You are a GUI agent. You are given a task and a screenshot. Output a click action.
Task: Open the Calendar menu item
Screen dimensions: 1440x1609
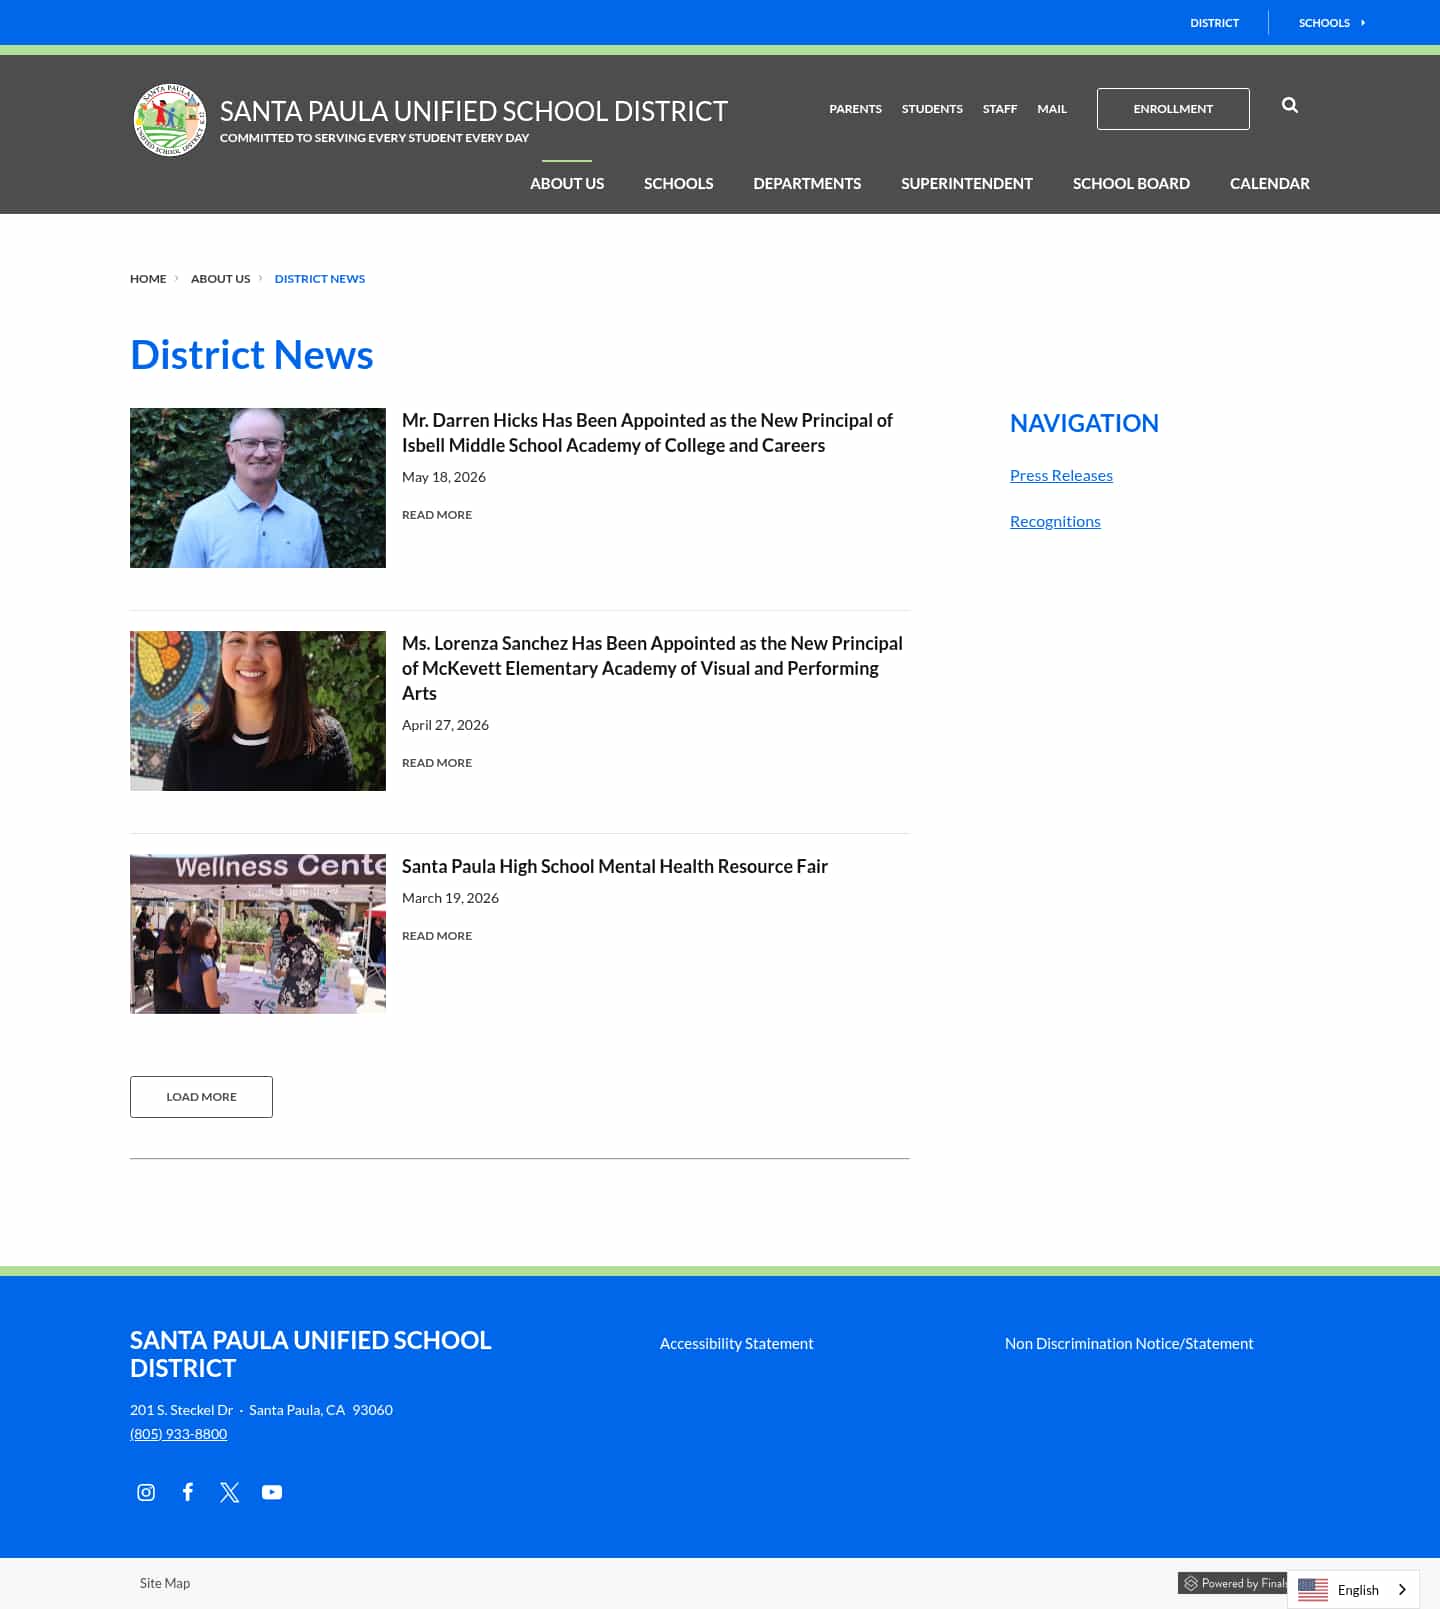pyautogui.click(x=1269, y=184)
